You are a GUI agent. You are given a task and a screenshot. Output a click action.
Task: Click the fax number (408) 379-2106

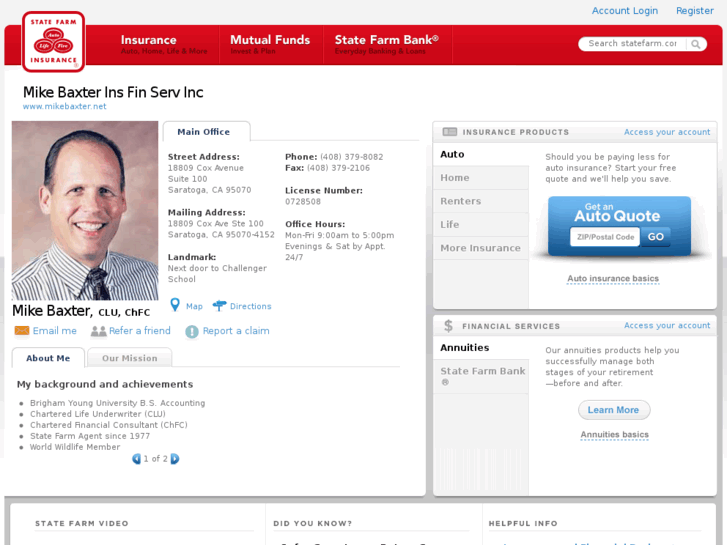click(338, 168)
